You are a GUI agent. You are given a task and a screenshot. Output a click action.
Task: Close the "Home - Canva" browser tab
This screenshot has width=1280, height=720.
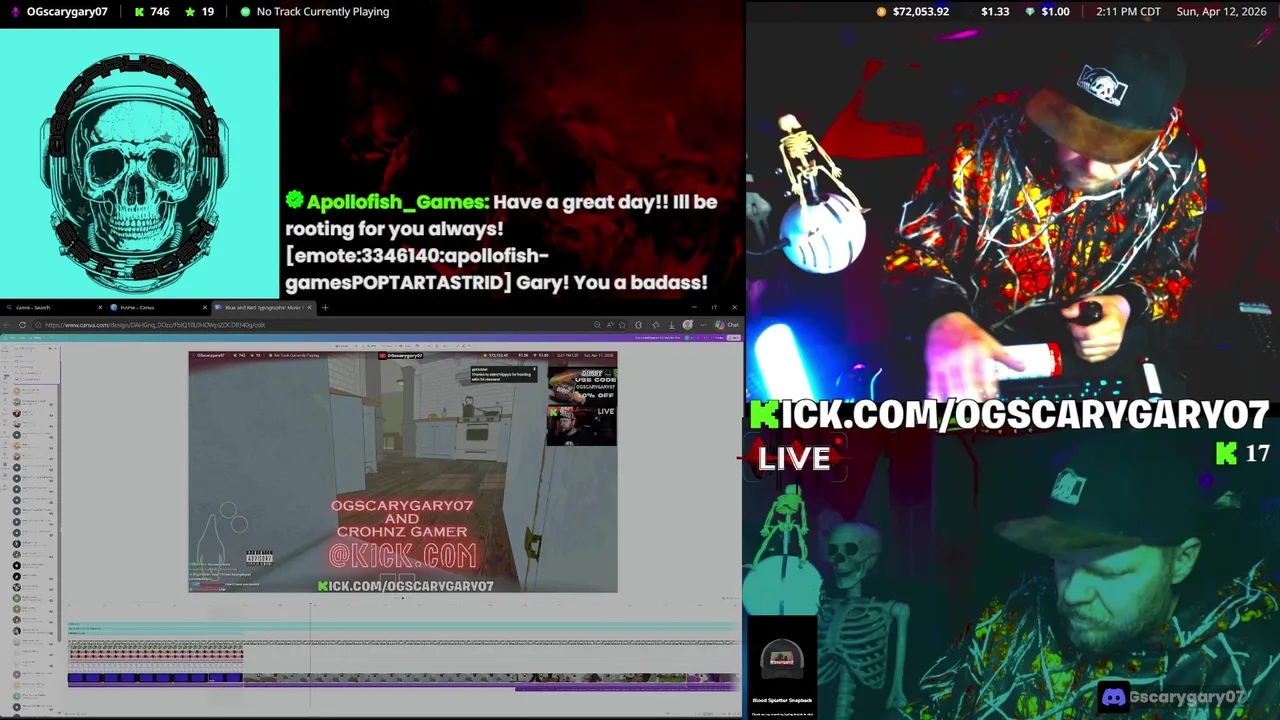[x=205, y=307]
